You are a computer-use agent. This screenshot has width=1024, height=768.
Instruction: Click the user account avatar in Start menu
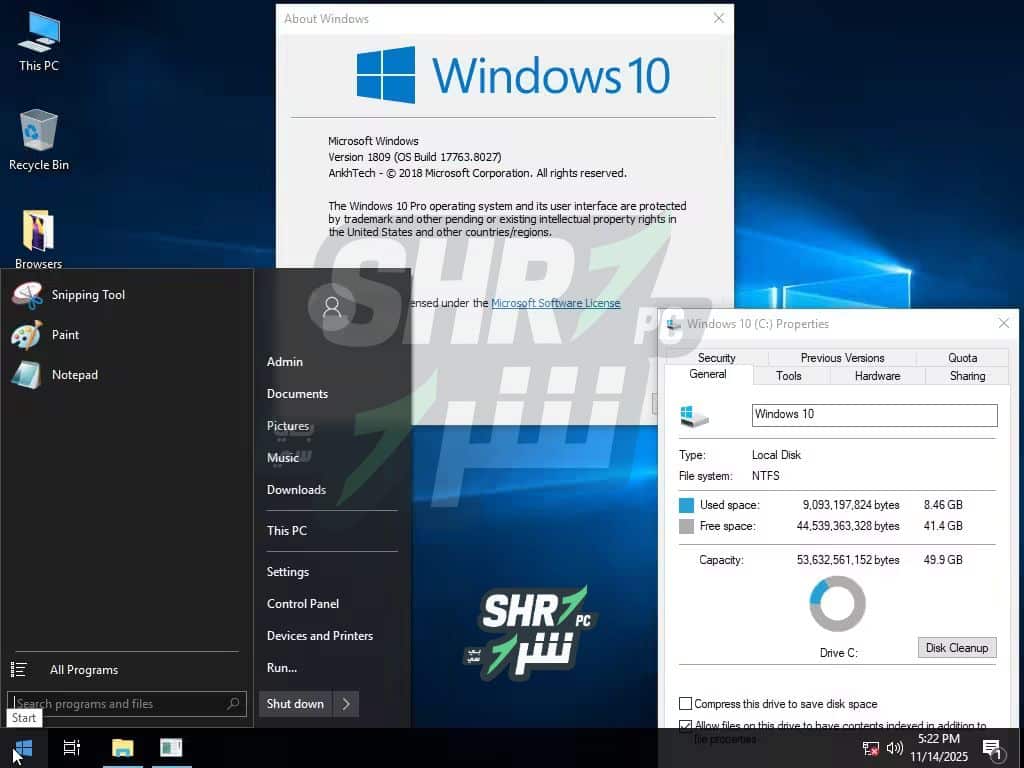(330, 309)
